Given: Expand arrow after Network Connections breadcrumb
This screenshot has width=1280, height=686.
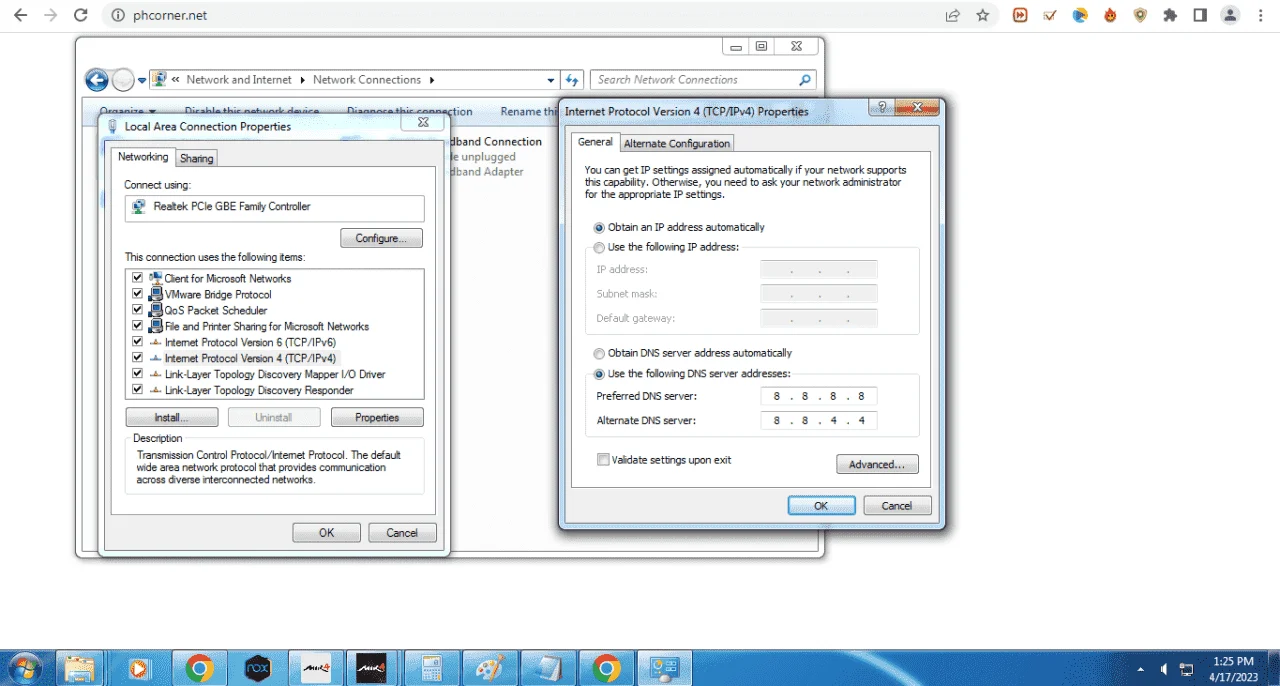Looking at the screenshot, I should (x=431, y=80).
